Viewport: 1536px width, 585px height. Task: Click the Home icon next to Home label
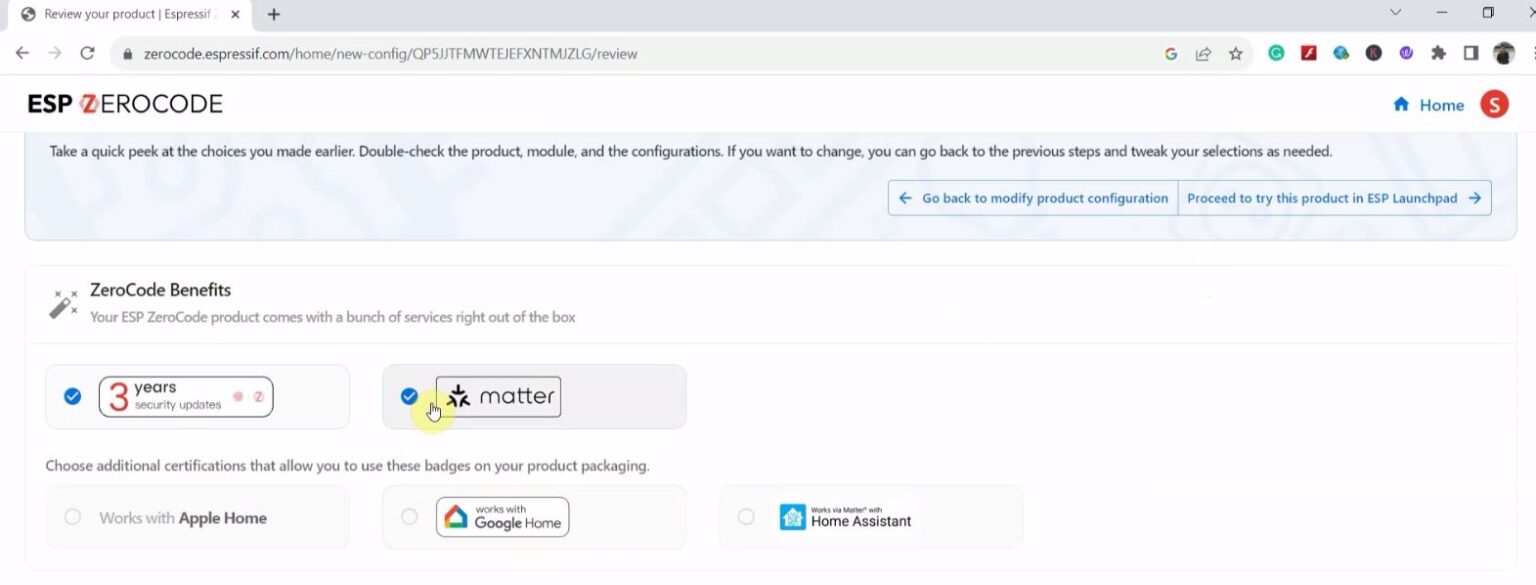point(1402,104)
